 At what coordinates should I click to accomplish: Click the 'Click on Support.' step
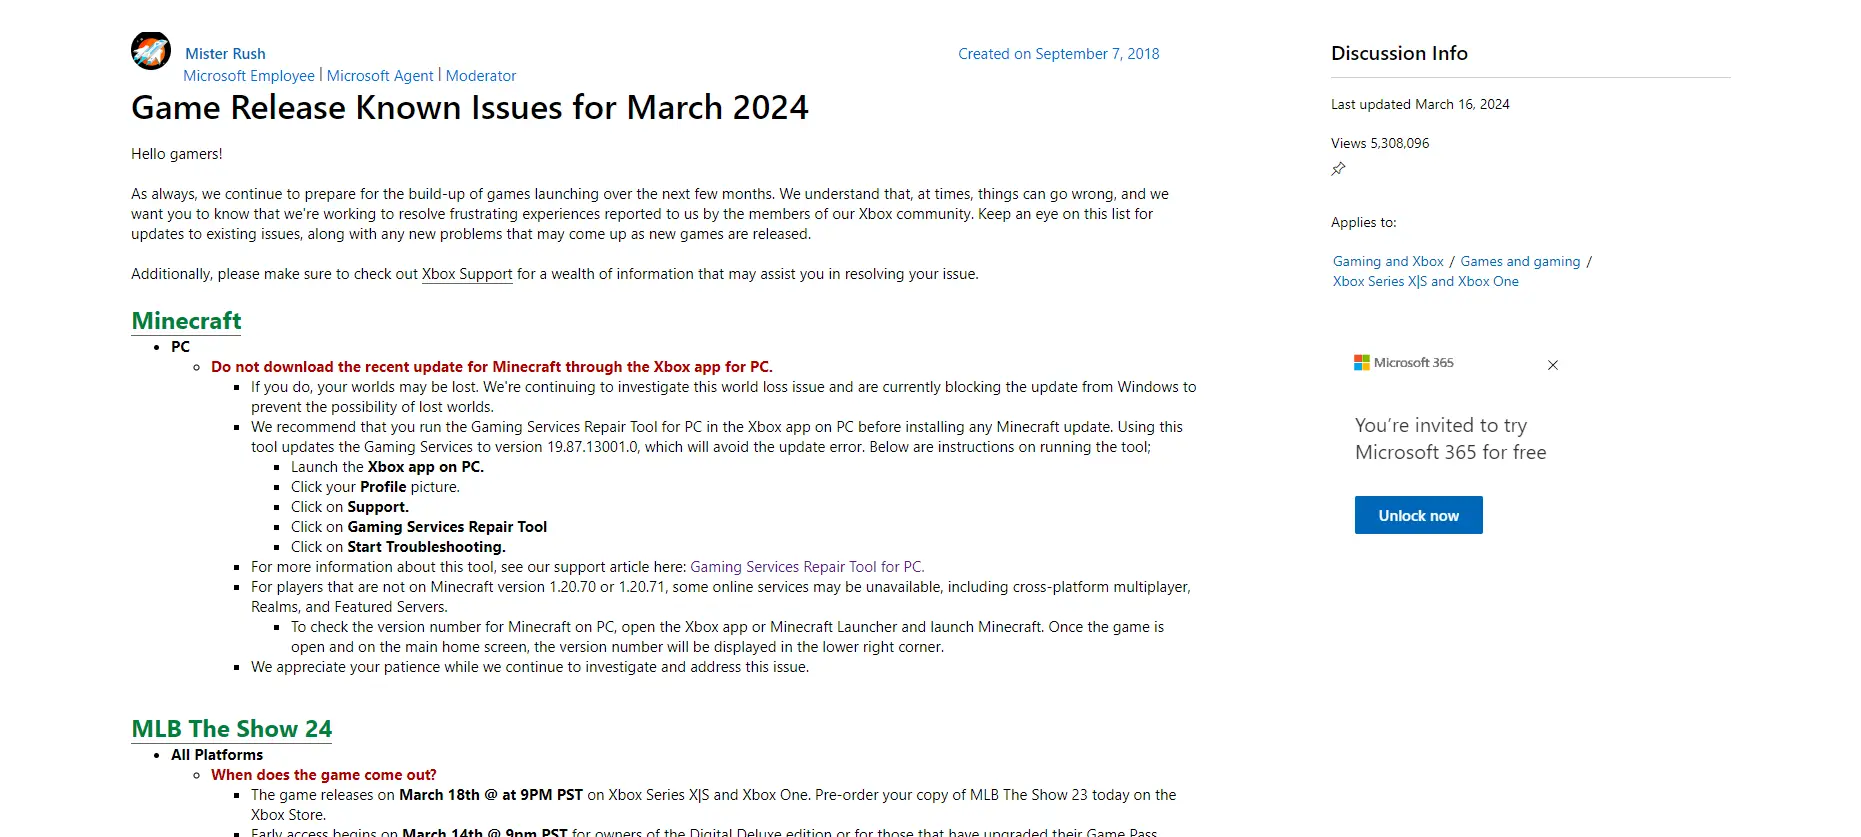350,507
